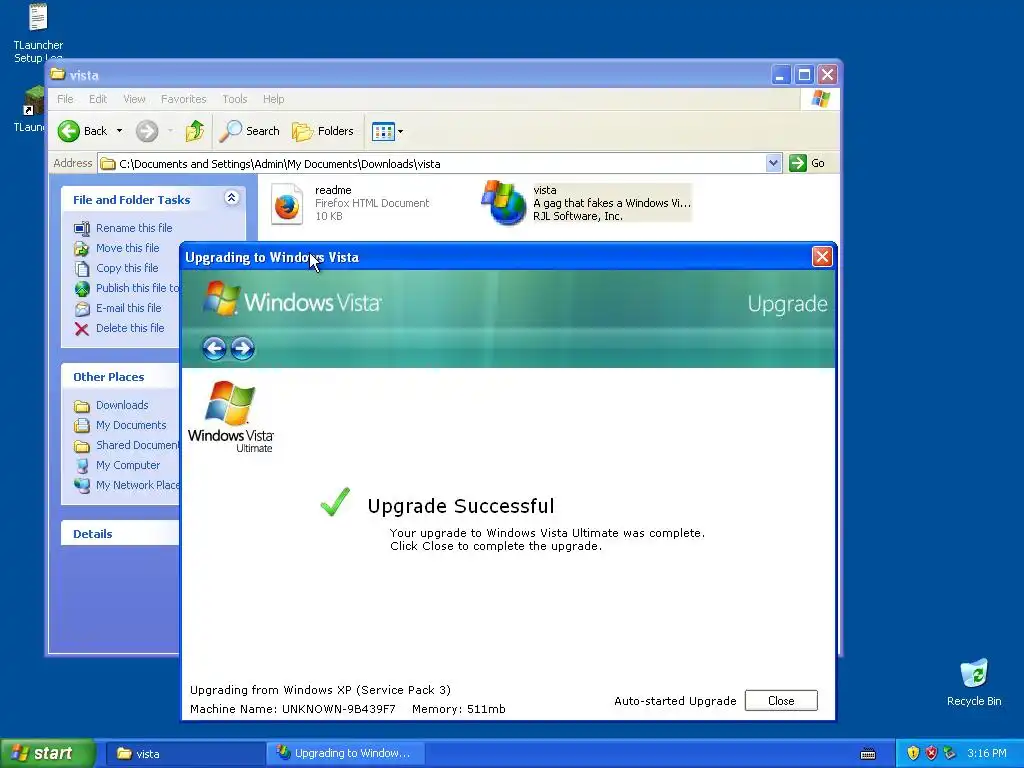Click Copy this file
Image resolution: width=1024 pixels, height=768 pixels.
coord(127,268)
